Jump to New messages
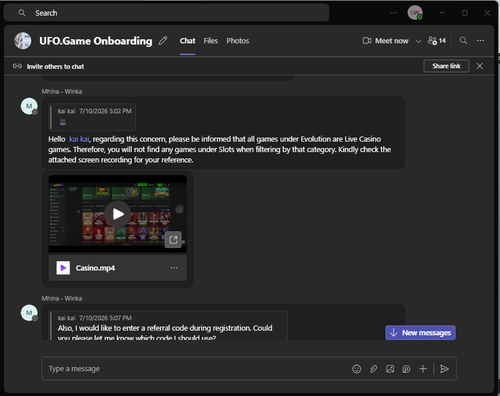The image size is (500, 396). click(x=420, y=333)
